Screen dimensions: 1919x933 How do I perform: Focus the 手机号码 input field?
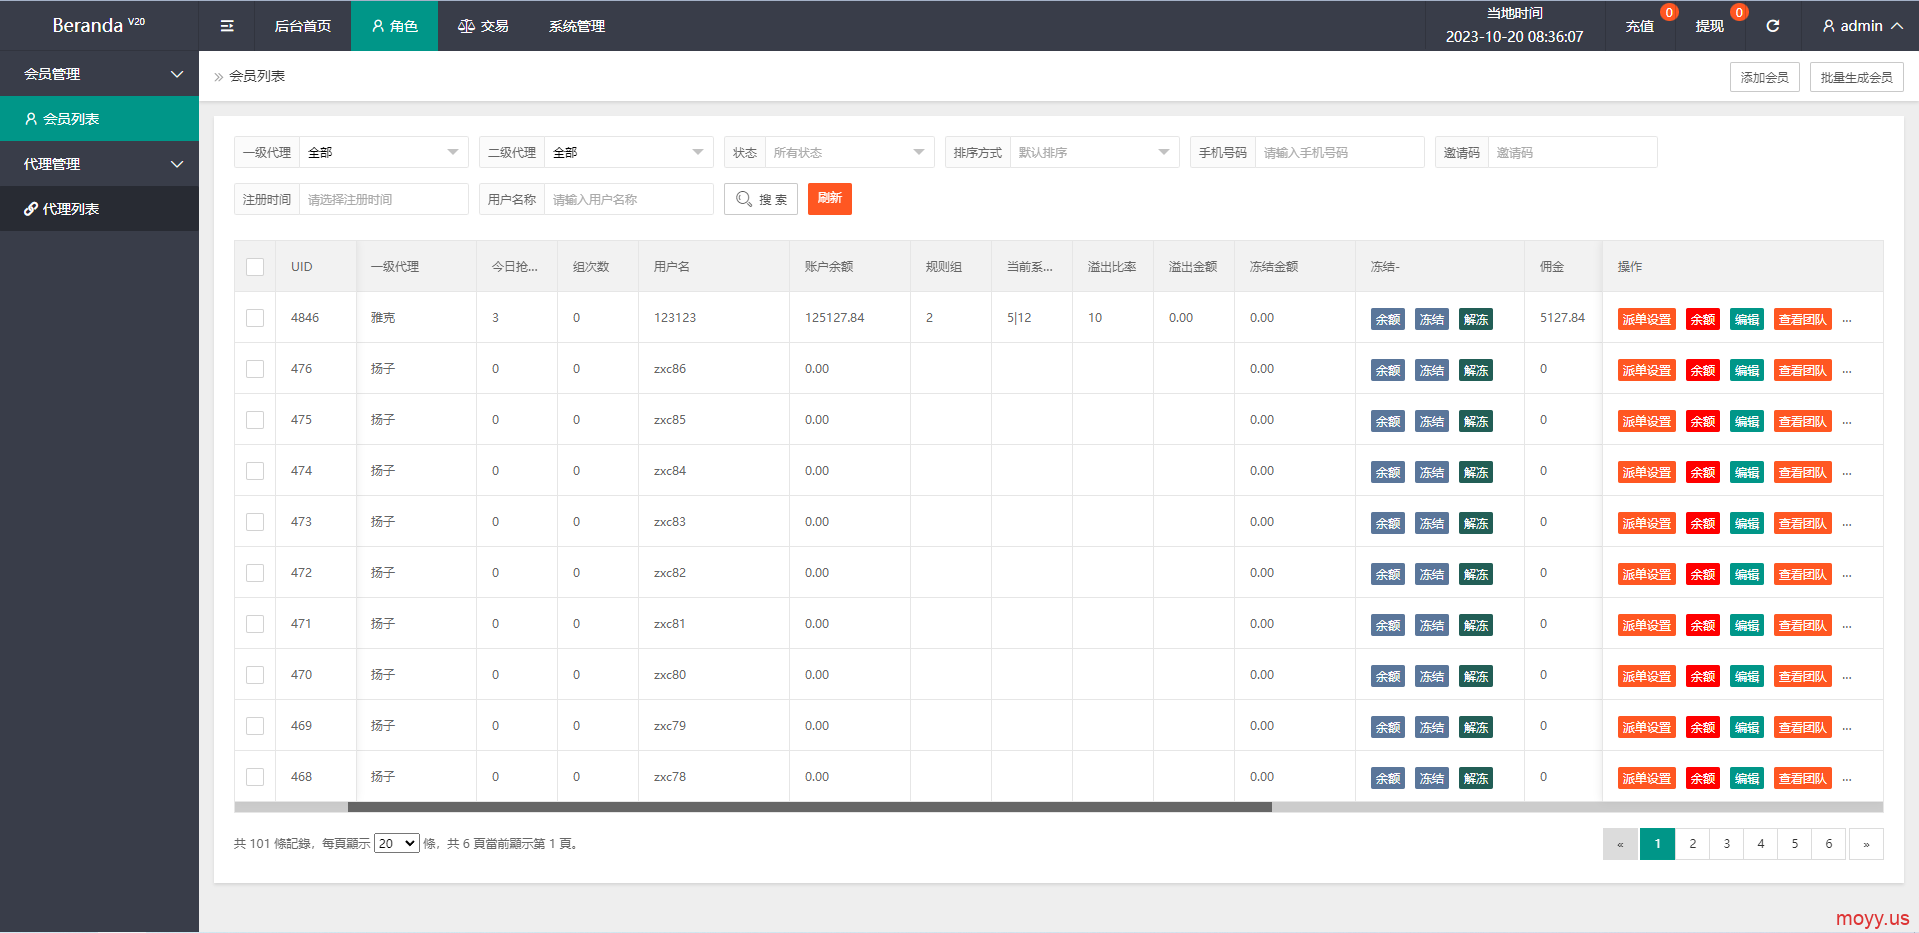pyautogui.click(x=1339, y=152)
